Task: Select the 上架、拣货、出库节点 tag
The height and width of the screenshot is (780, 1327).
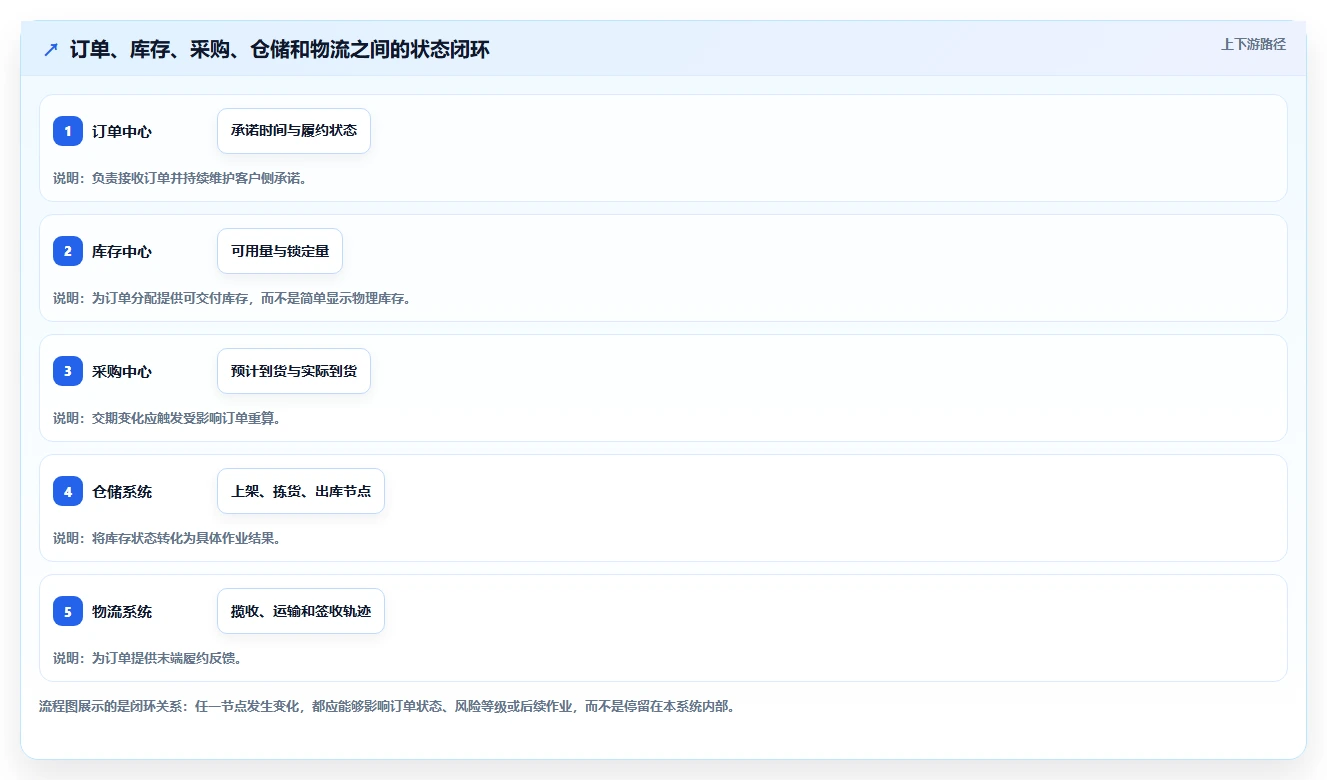Action: click(x=301, y=491)
